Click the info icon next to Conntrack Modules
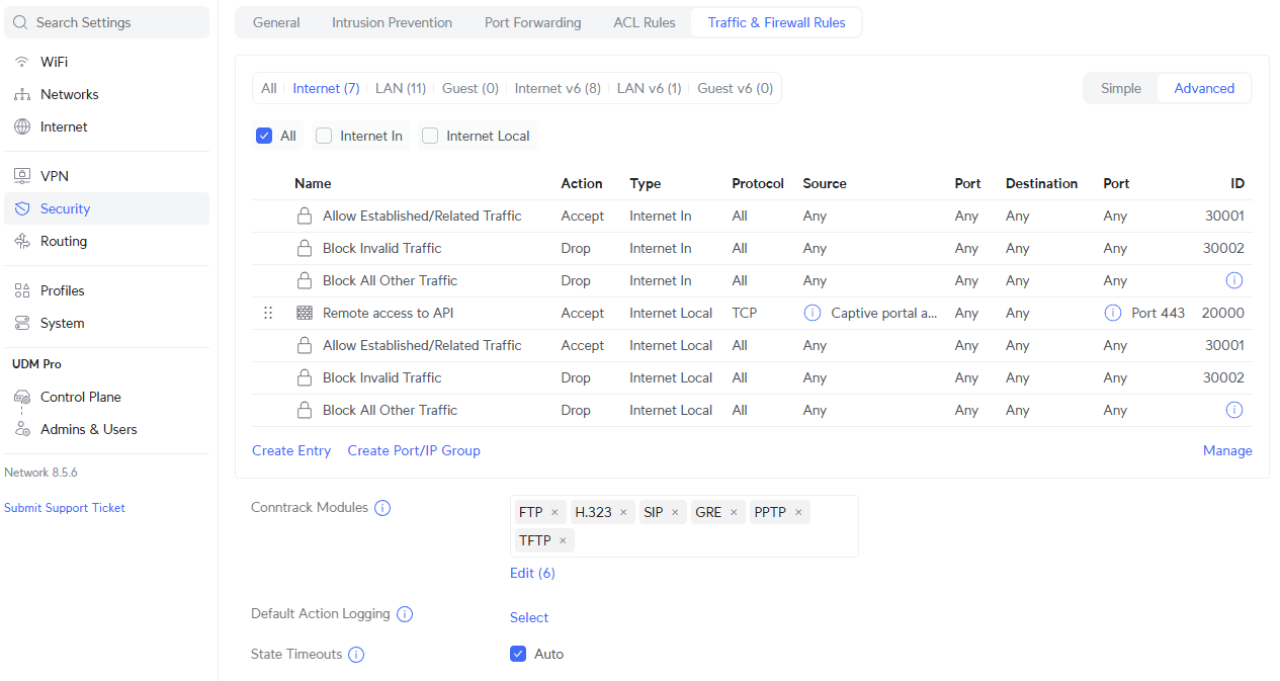This screenshot has height=681, width=1280. coord(382,508)
